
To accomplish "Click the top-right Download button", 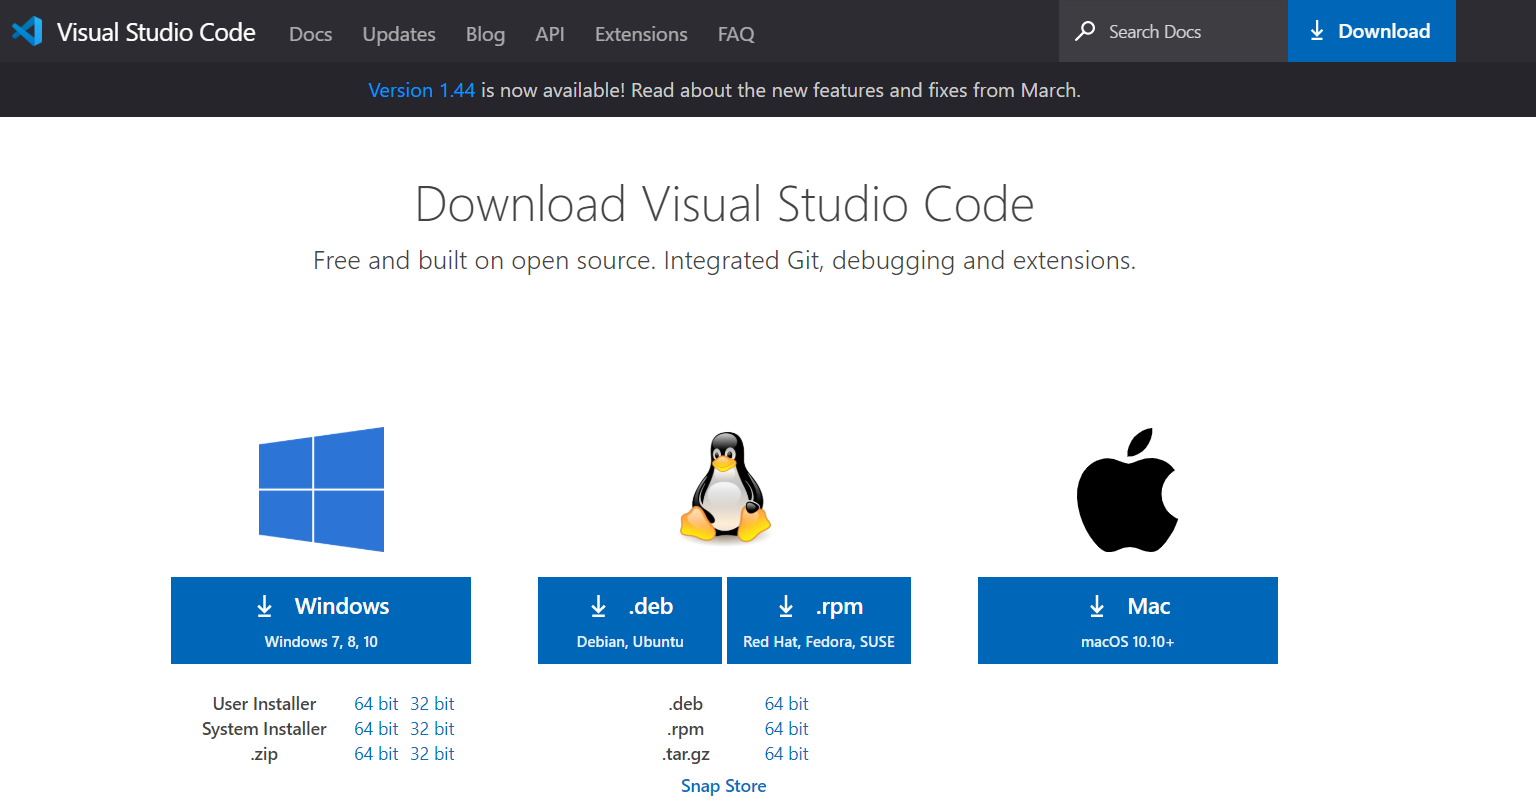I will [x=1371, y=31].
